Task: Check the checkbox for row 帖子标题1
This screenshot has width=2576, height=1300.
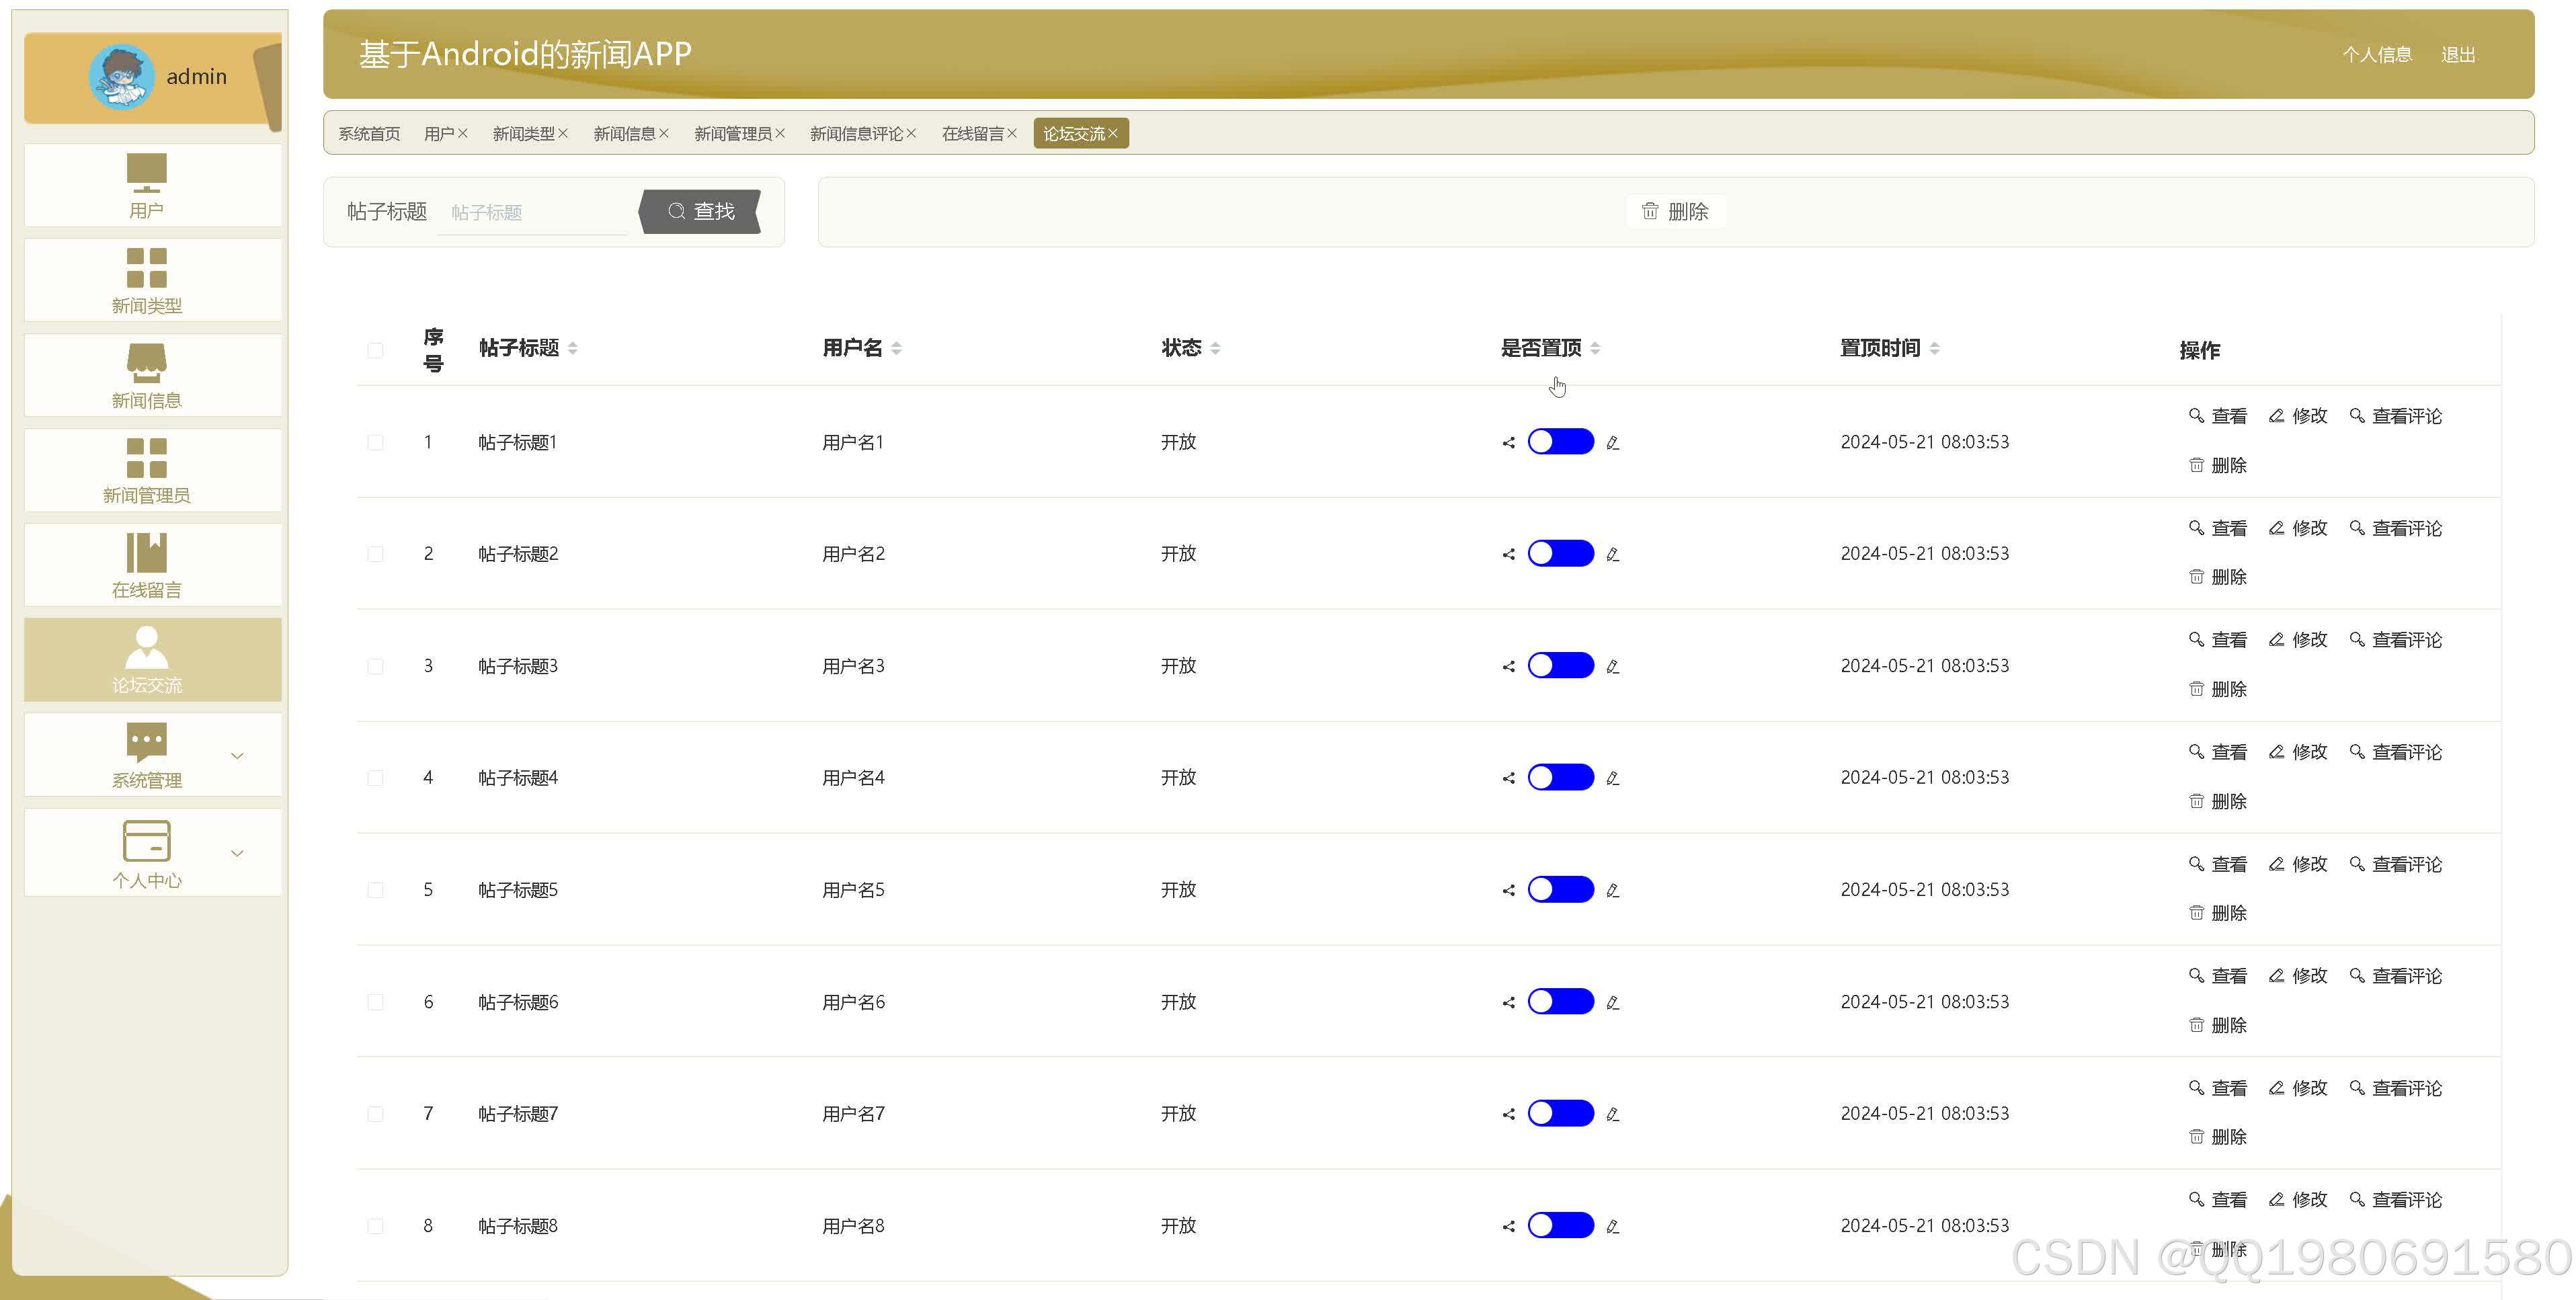Action: click(375, 442)
